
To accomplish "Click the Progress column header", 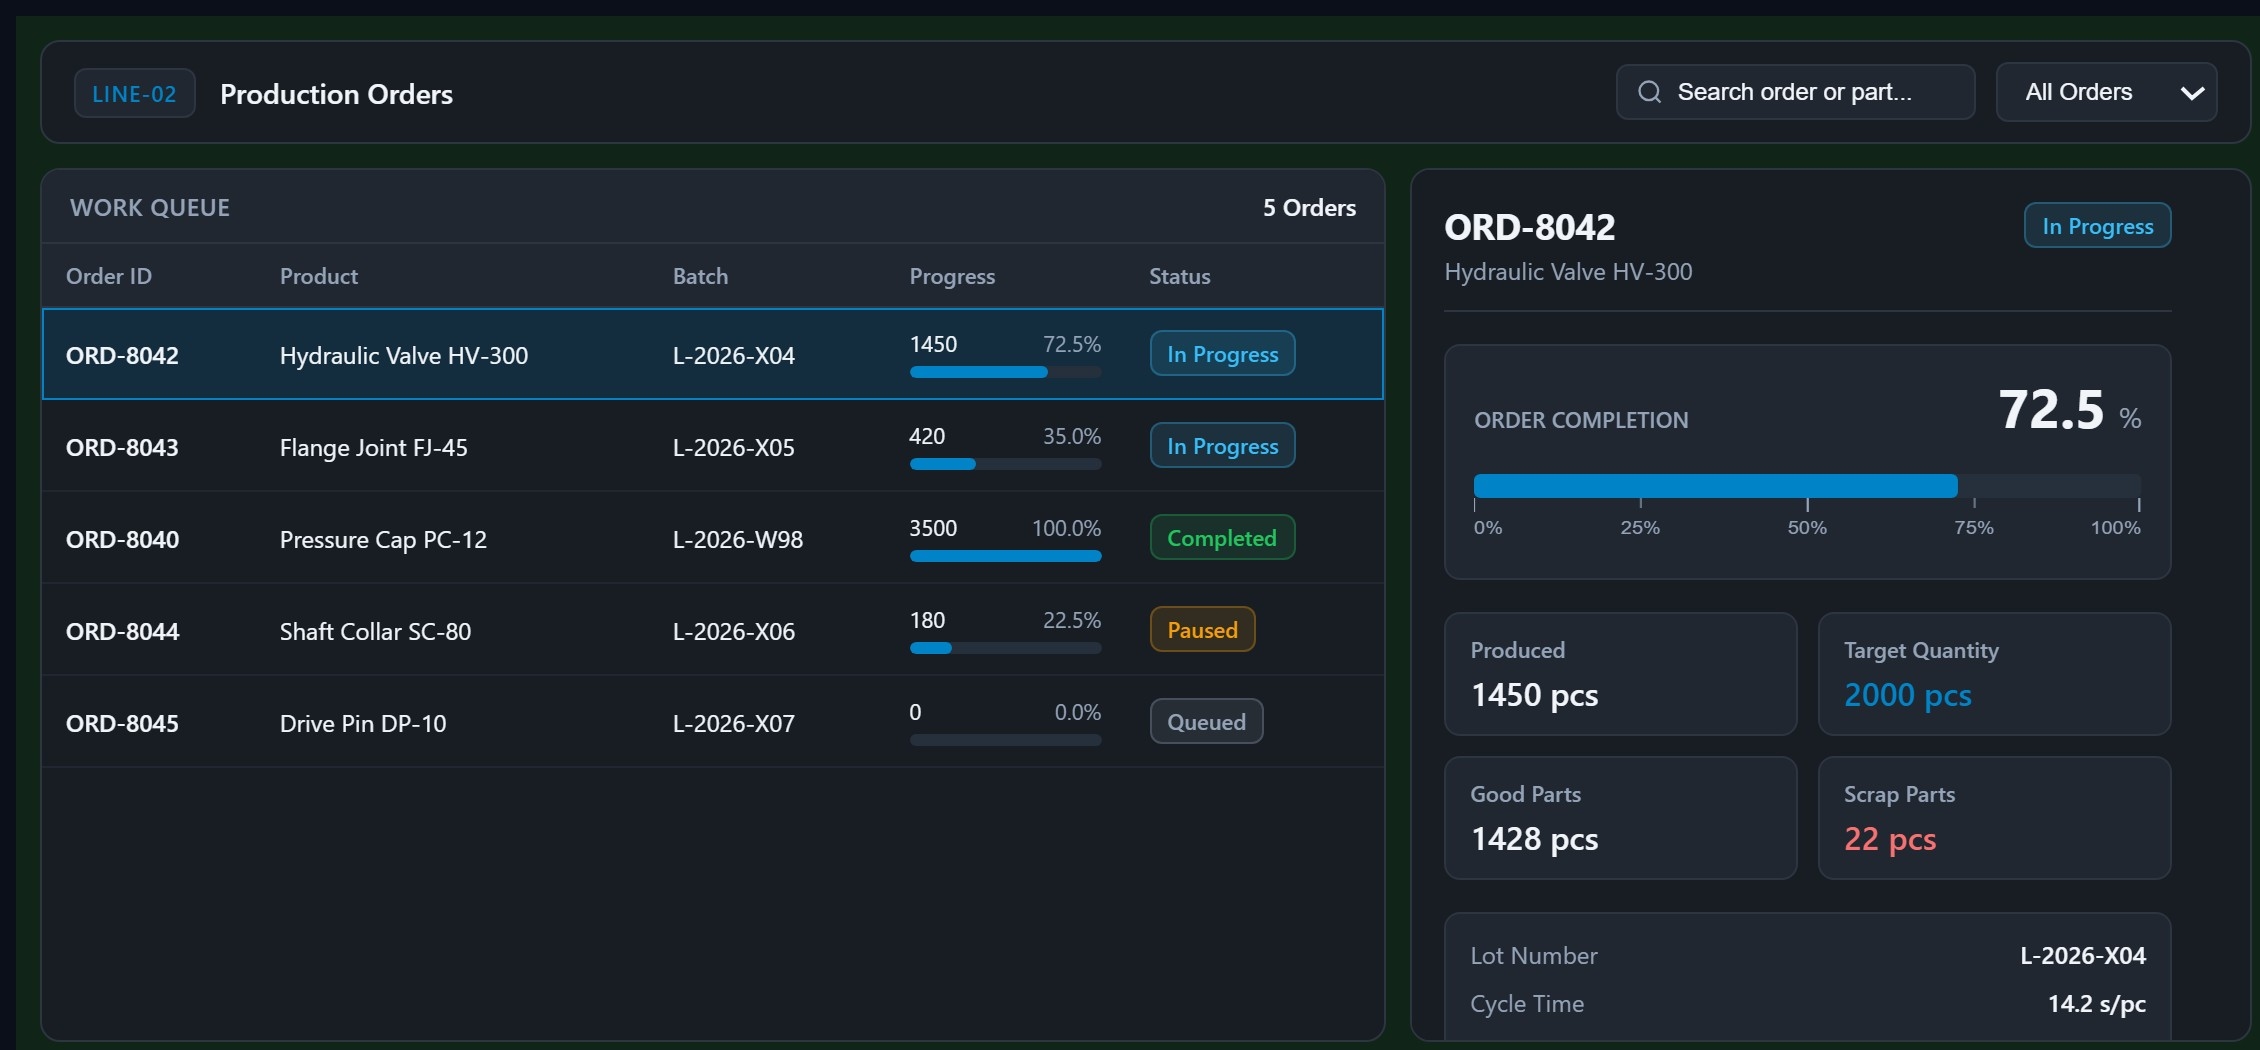I will click(952, 276).
